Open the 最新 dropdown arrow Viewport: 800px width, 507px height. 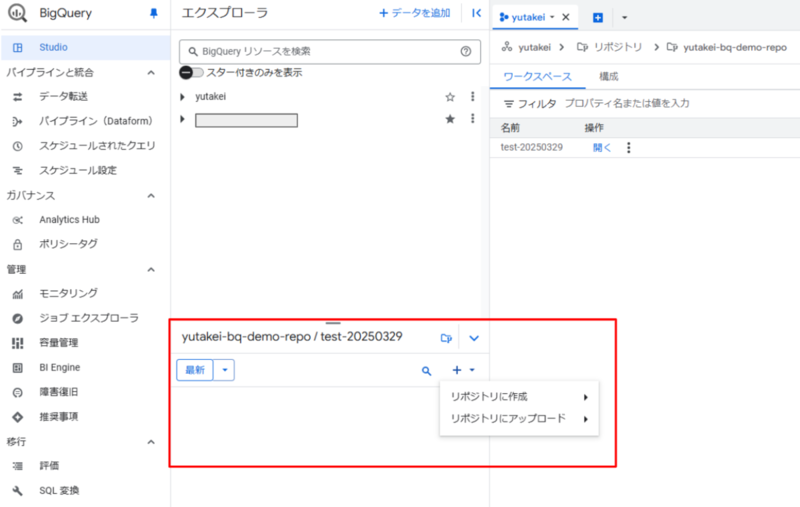(x=224, y=370)
